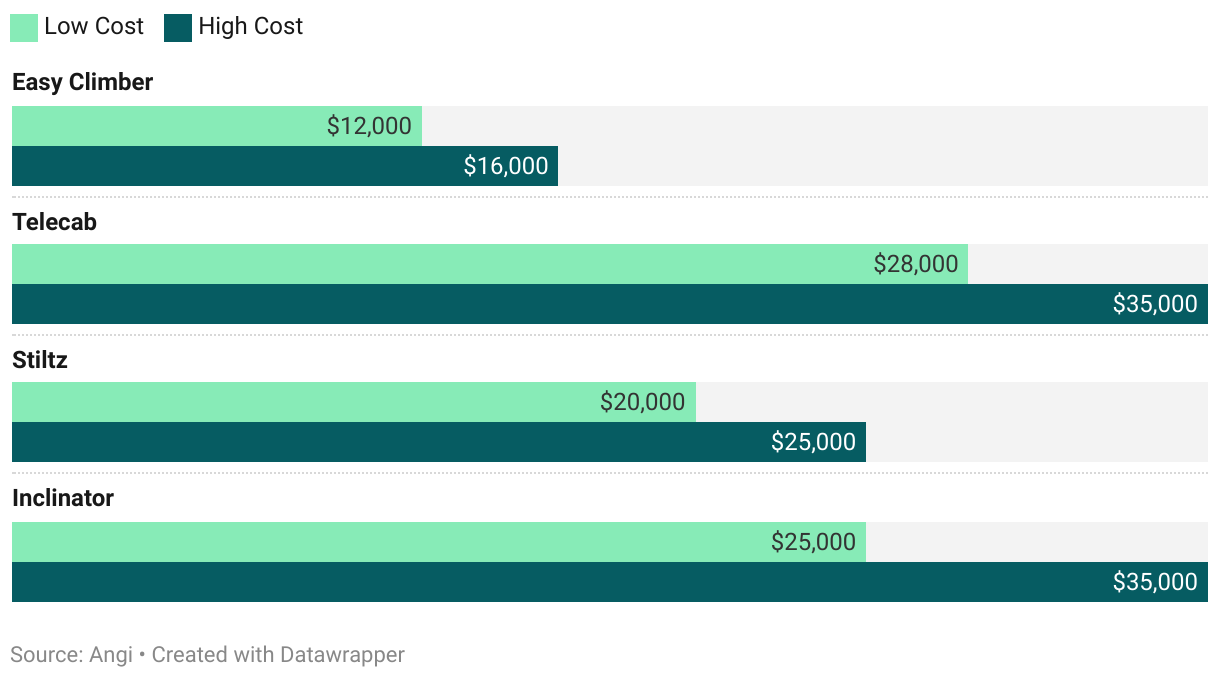This screenshot has width=1220, height=678.
Task: Click the dark teal High Cost legend swatch
Action: pos(178,27)
